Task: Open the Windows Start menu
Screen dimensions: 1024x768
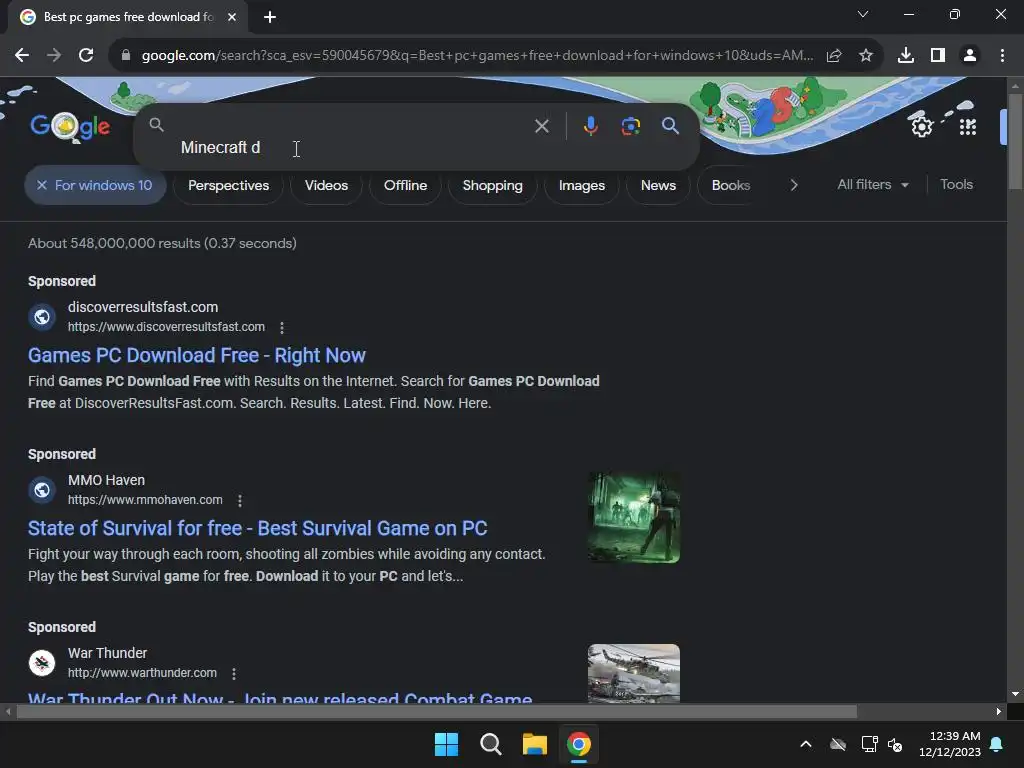Action: pyautogui.click(x=447, y=744)
